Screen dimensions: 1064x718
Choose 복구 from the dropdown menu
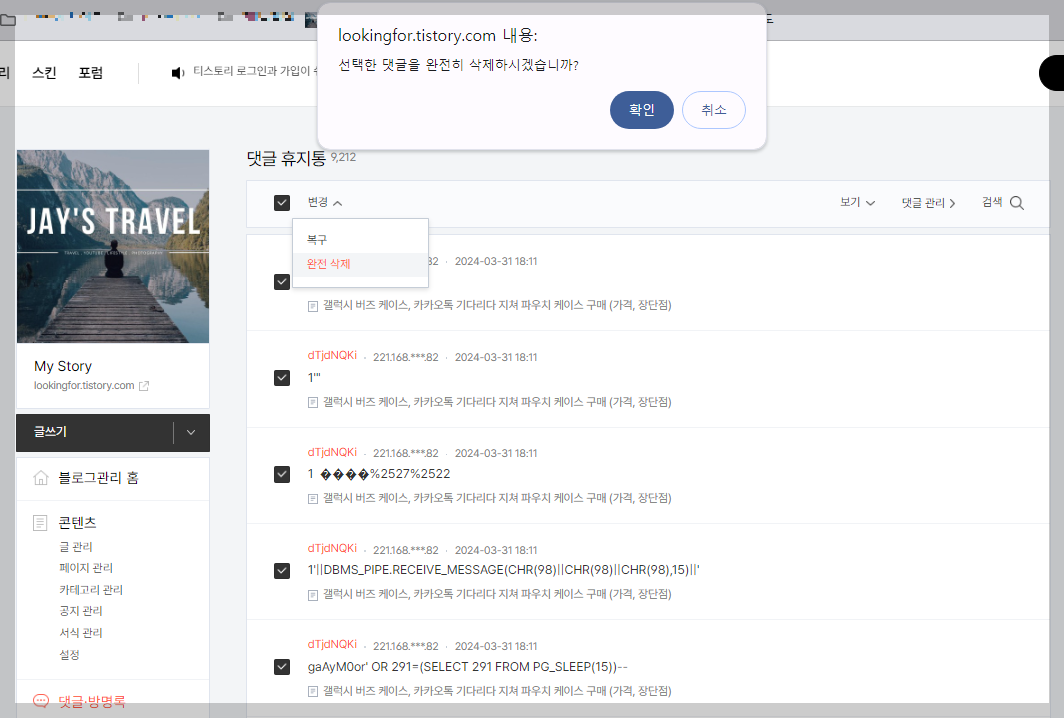pos(360,240)
